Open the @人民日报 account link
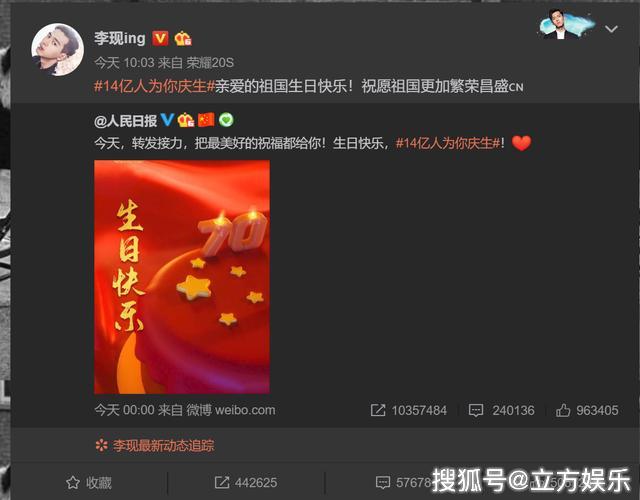This screenshot has height=500, width=640. [x=125, y=120]
